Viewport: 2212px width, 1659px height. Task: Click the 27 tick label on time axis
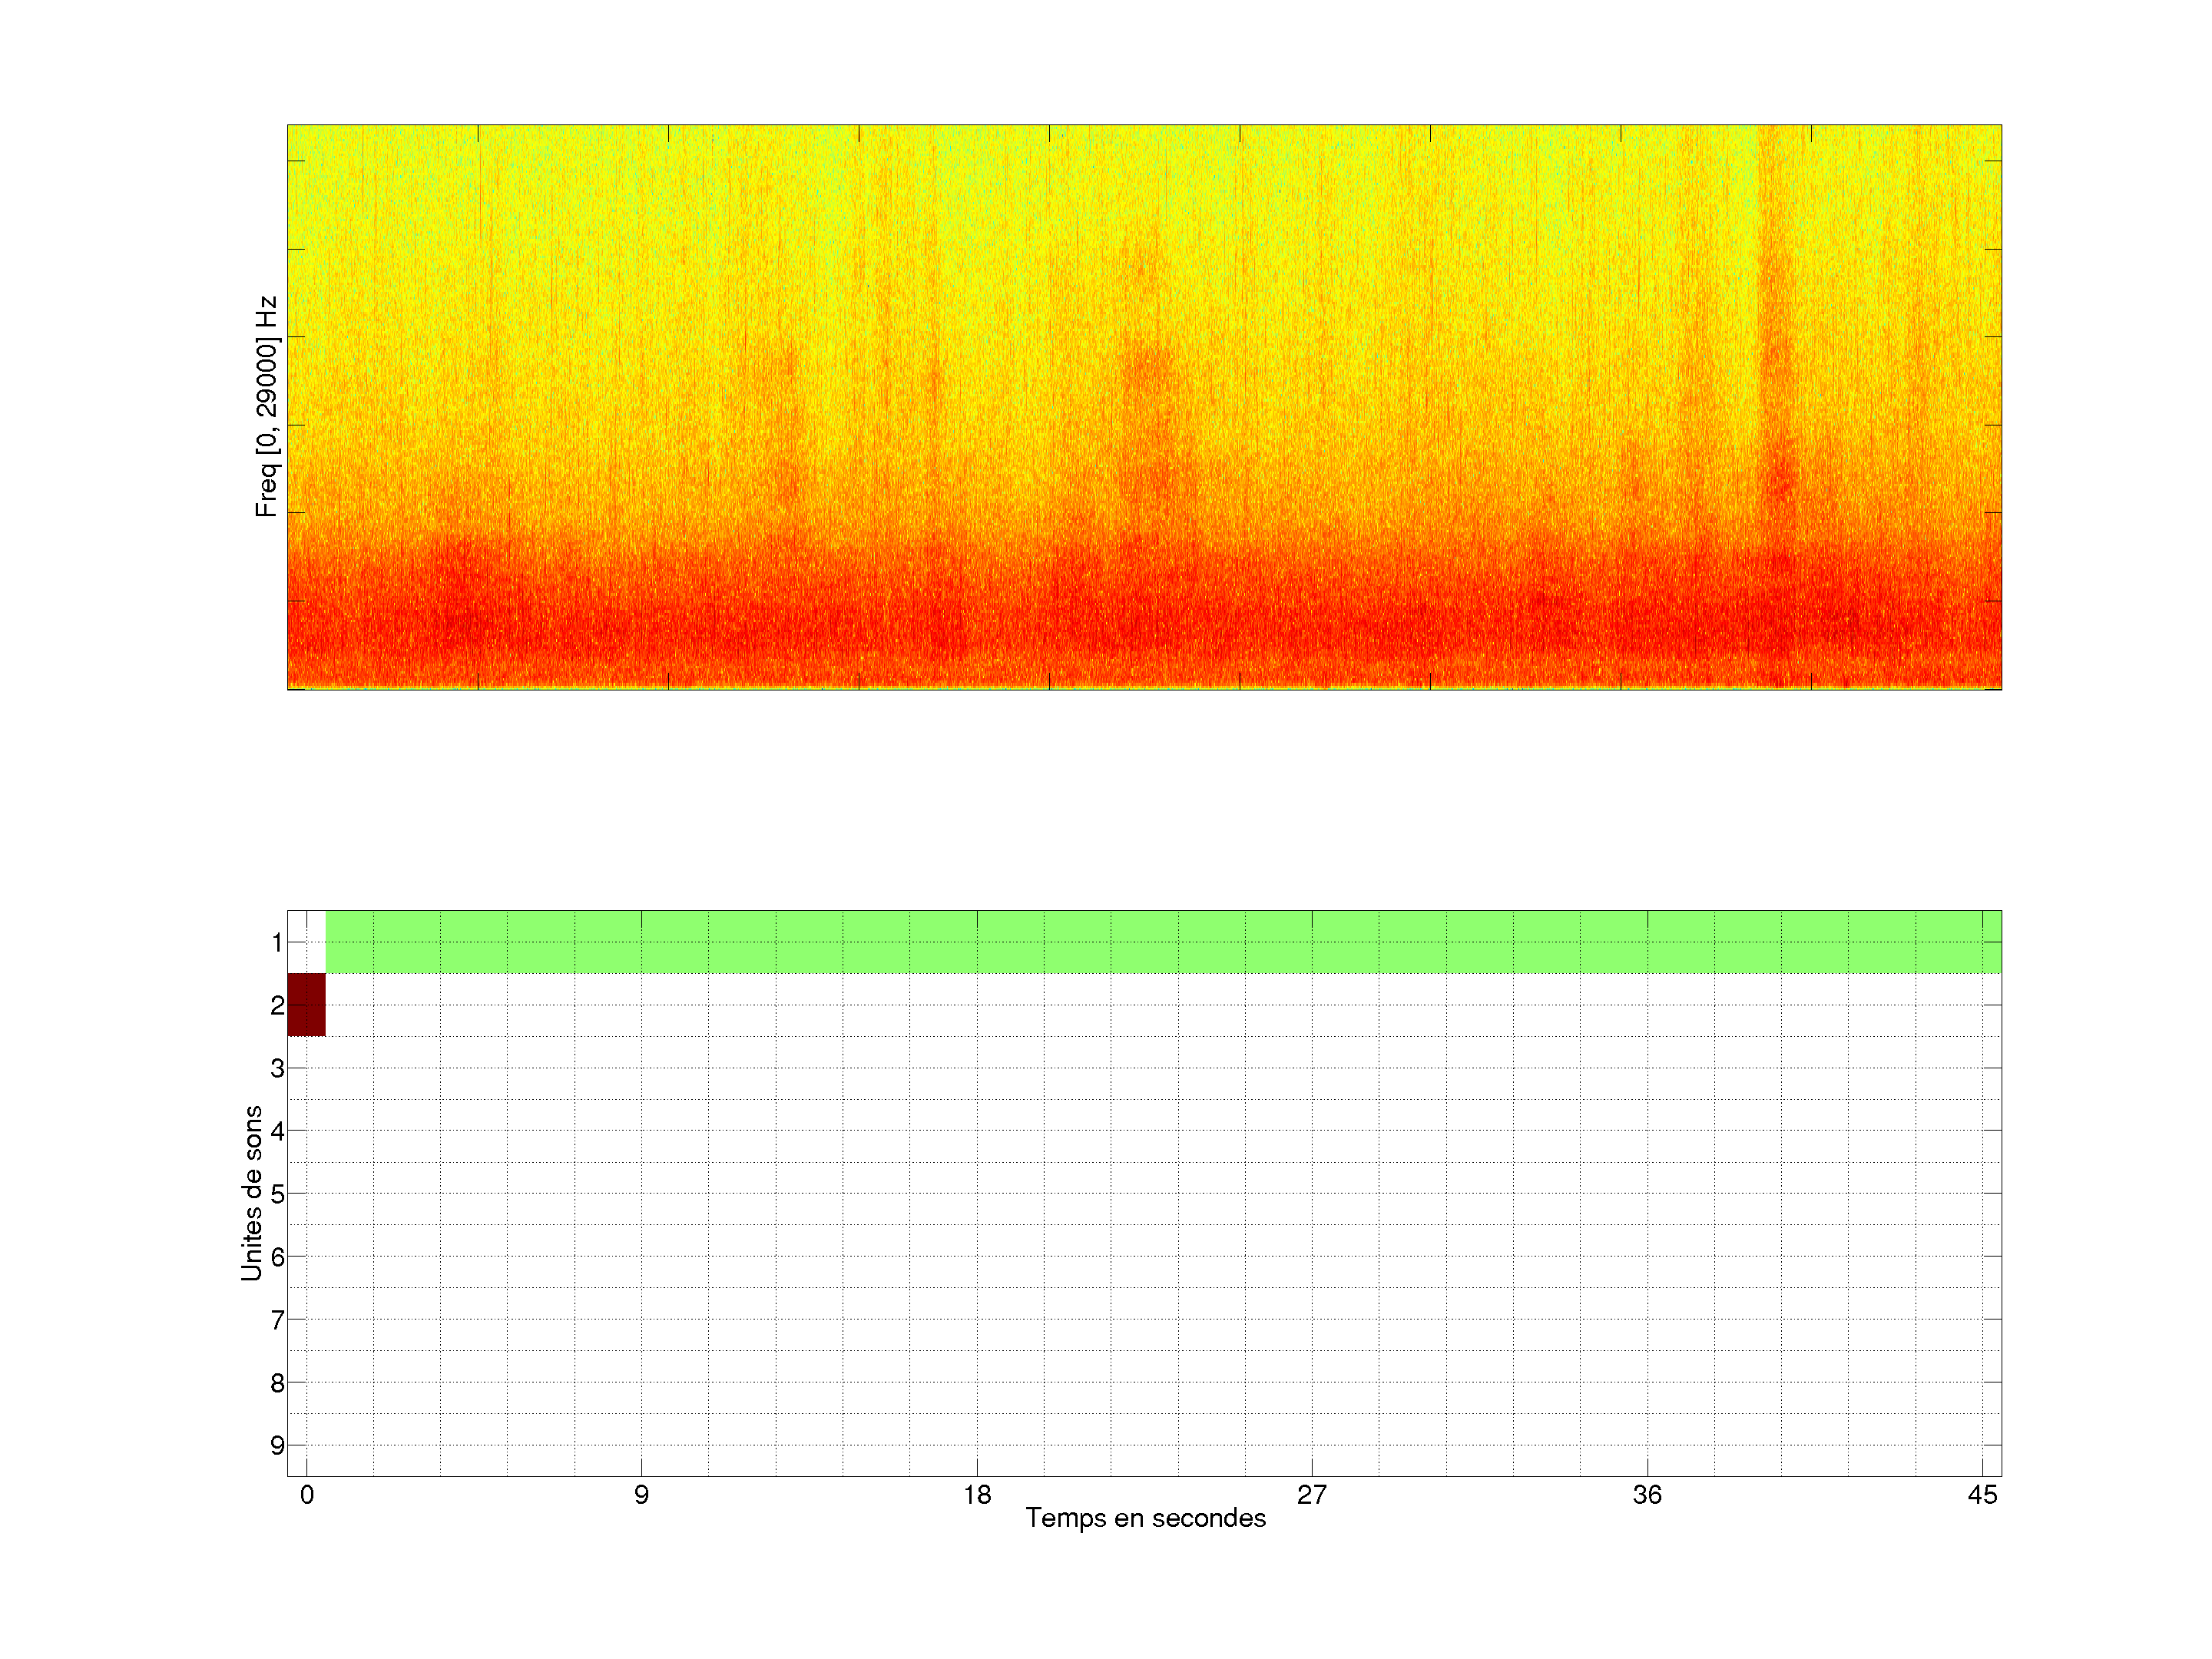coord(1311,1495)
